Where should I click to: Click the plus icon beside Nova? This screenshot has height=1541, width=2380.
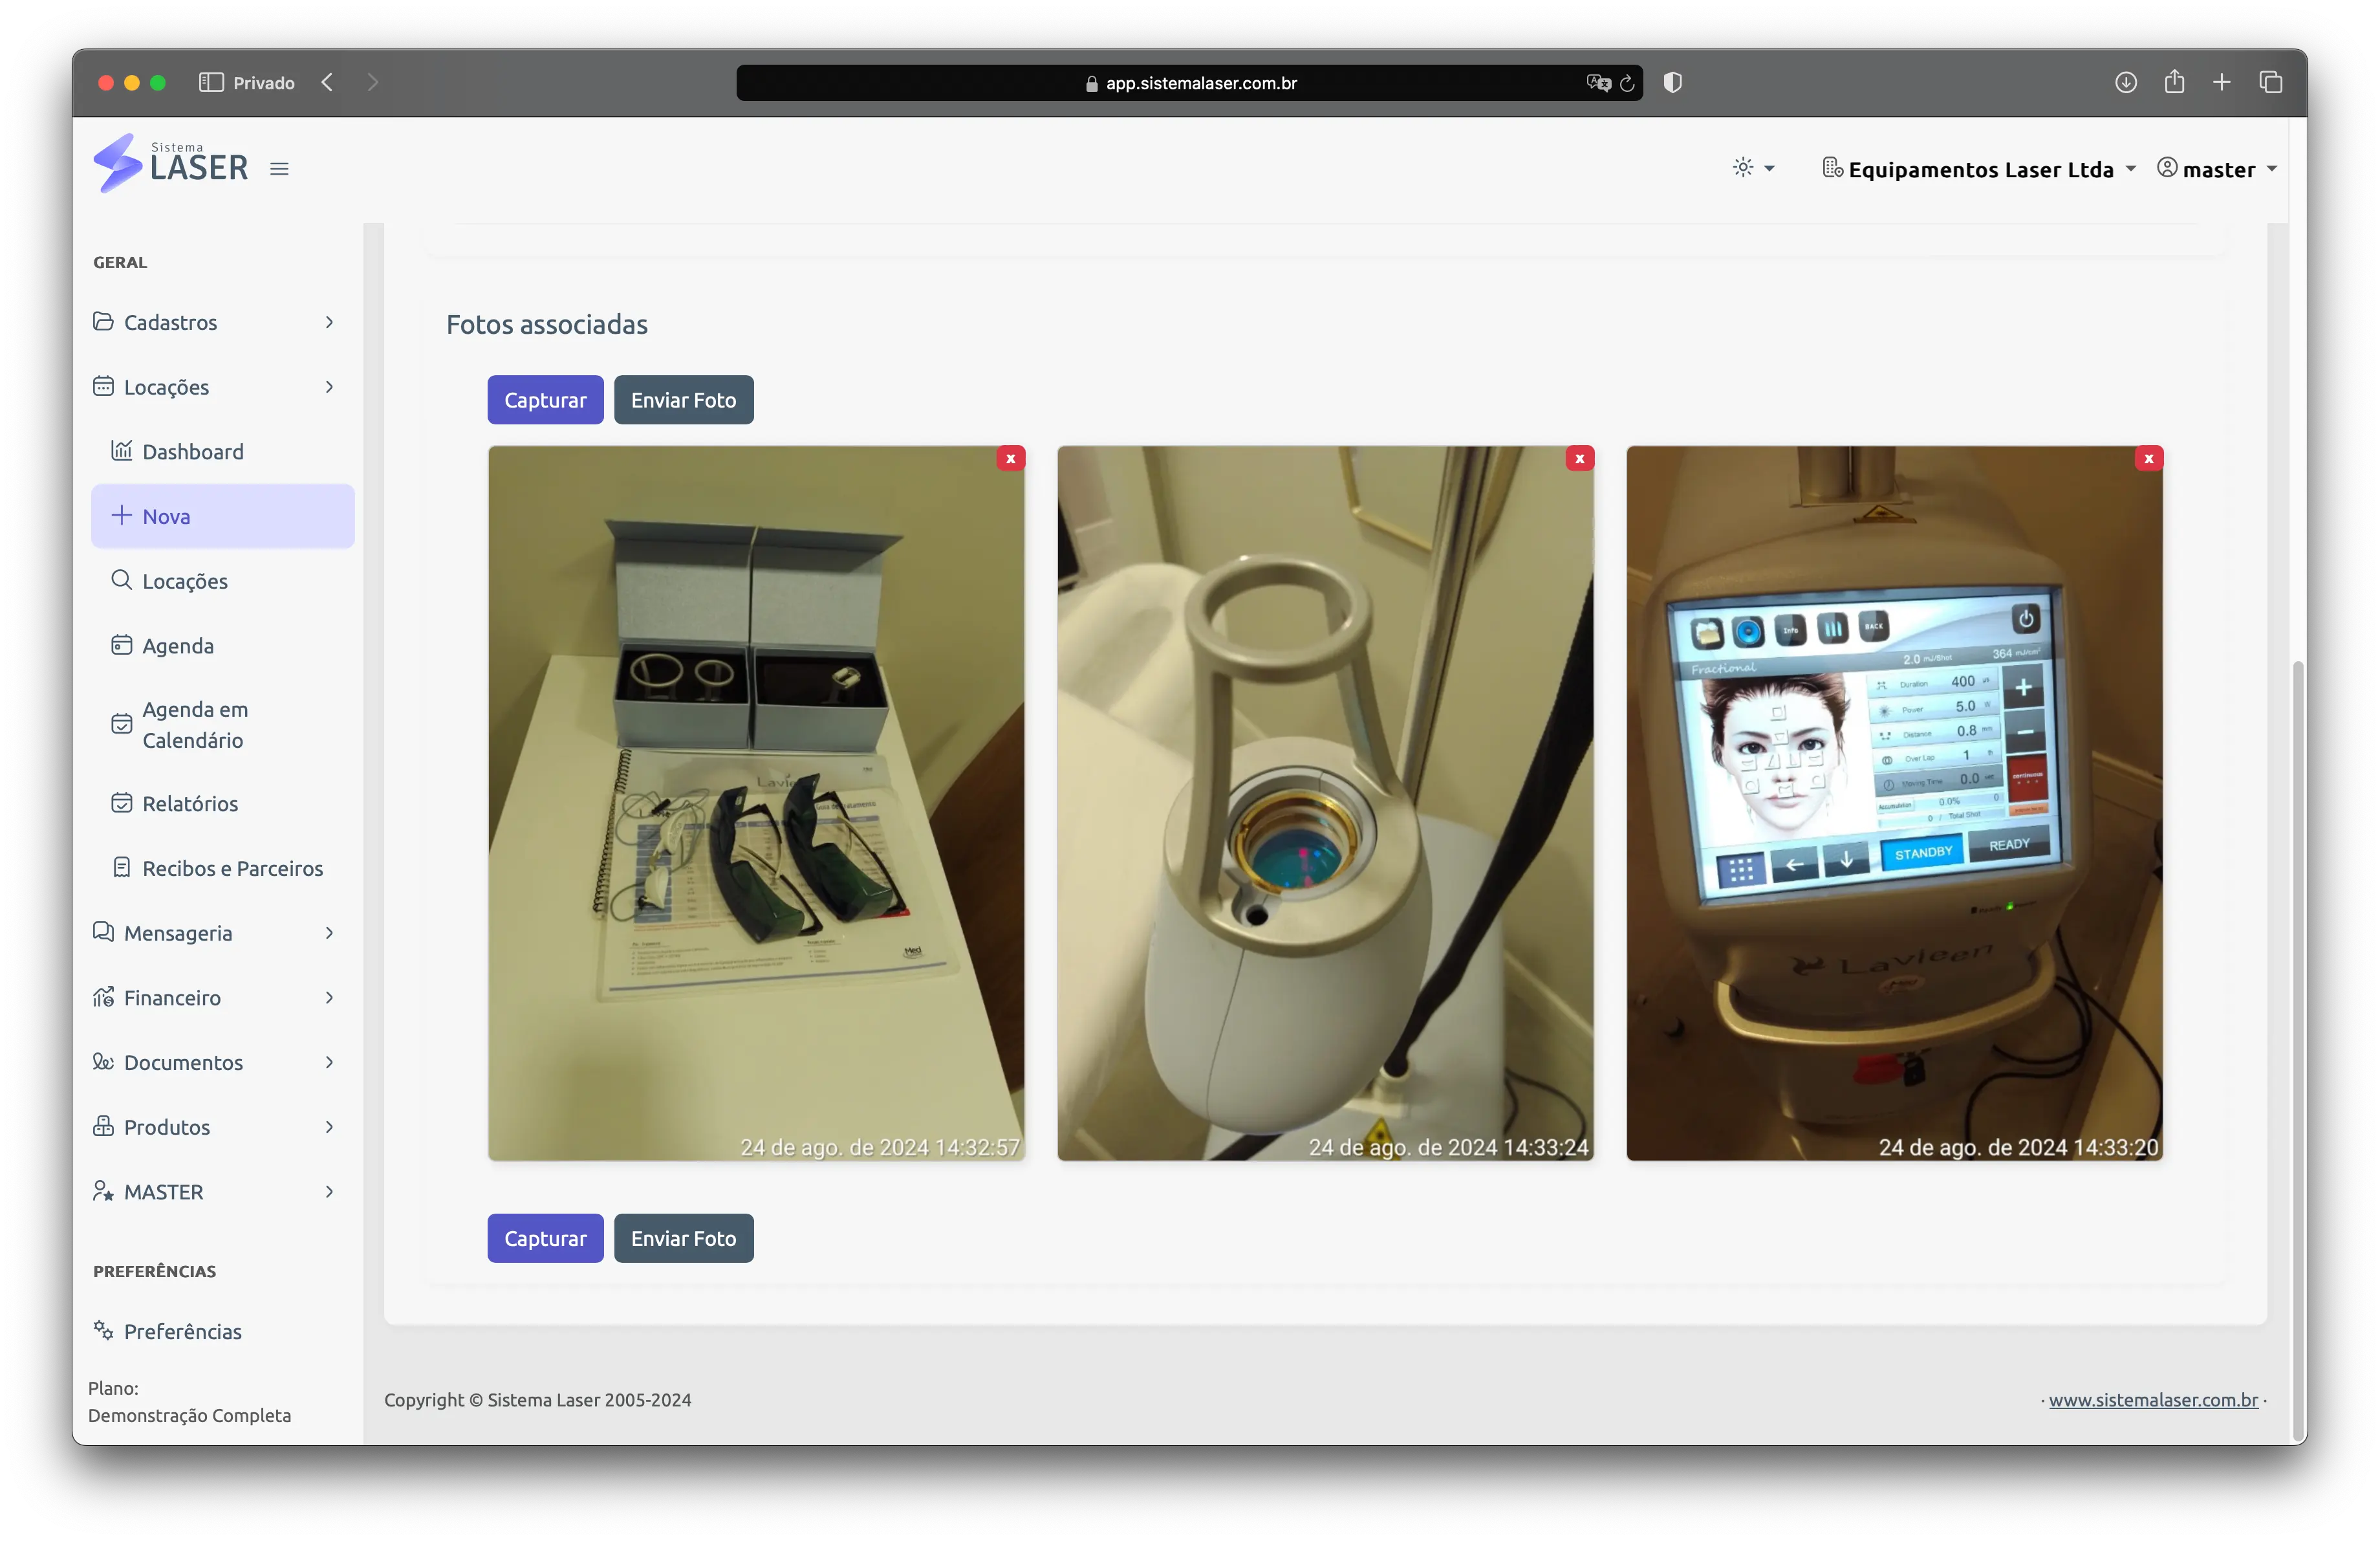pyautogui.click(x=122, y=515)
